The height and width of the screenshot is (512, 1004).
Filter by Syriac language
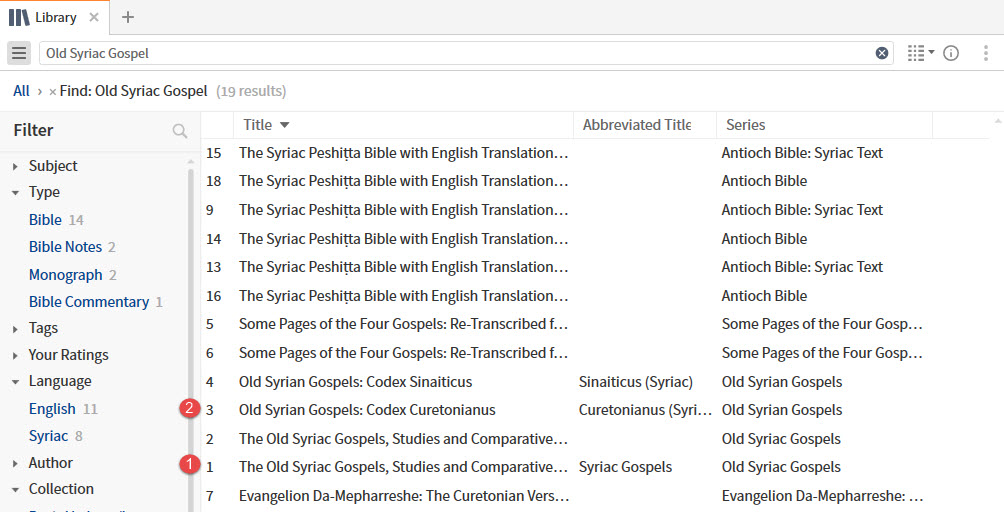[x=48, y=436]
